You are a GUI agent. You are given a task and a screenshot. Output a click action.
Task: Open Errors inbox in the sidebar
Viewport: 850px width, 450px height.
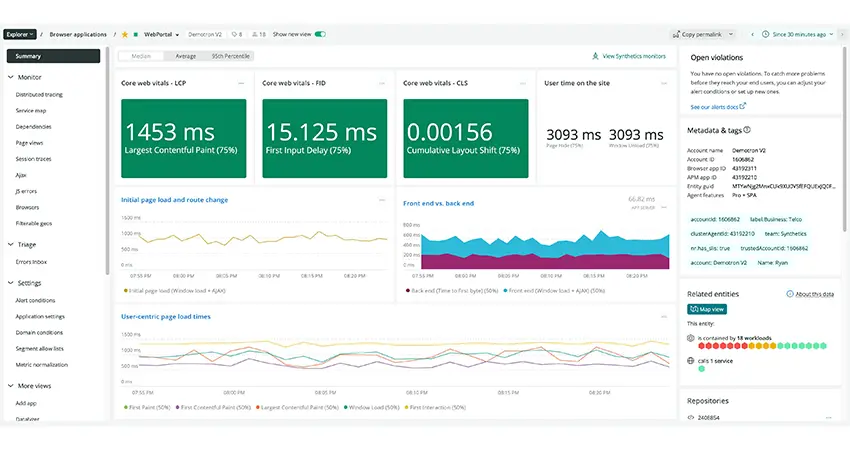pyautogui.click(x=31, y=262)
